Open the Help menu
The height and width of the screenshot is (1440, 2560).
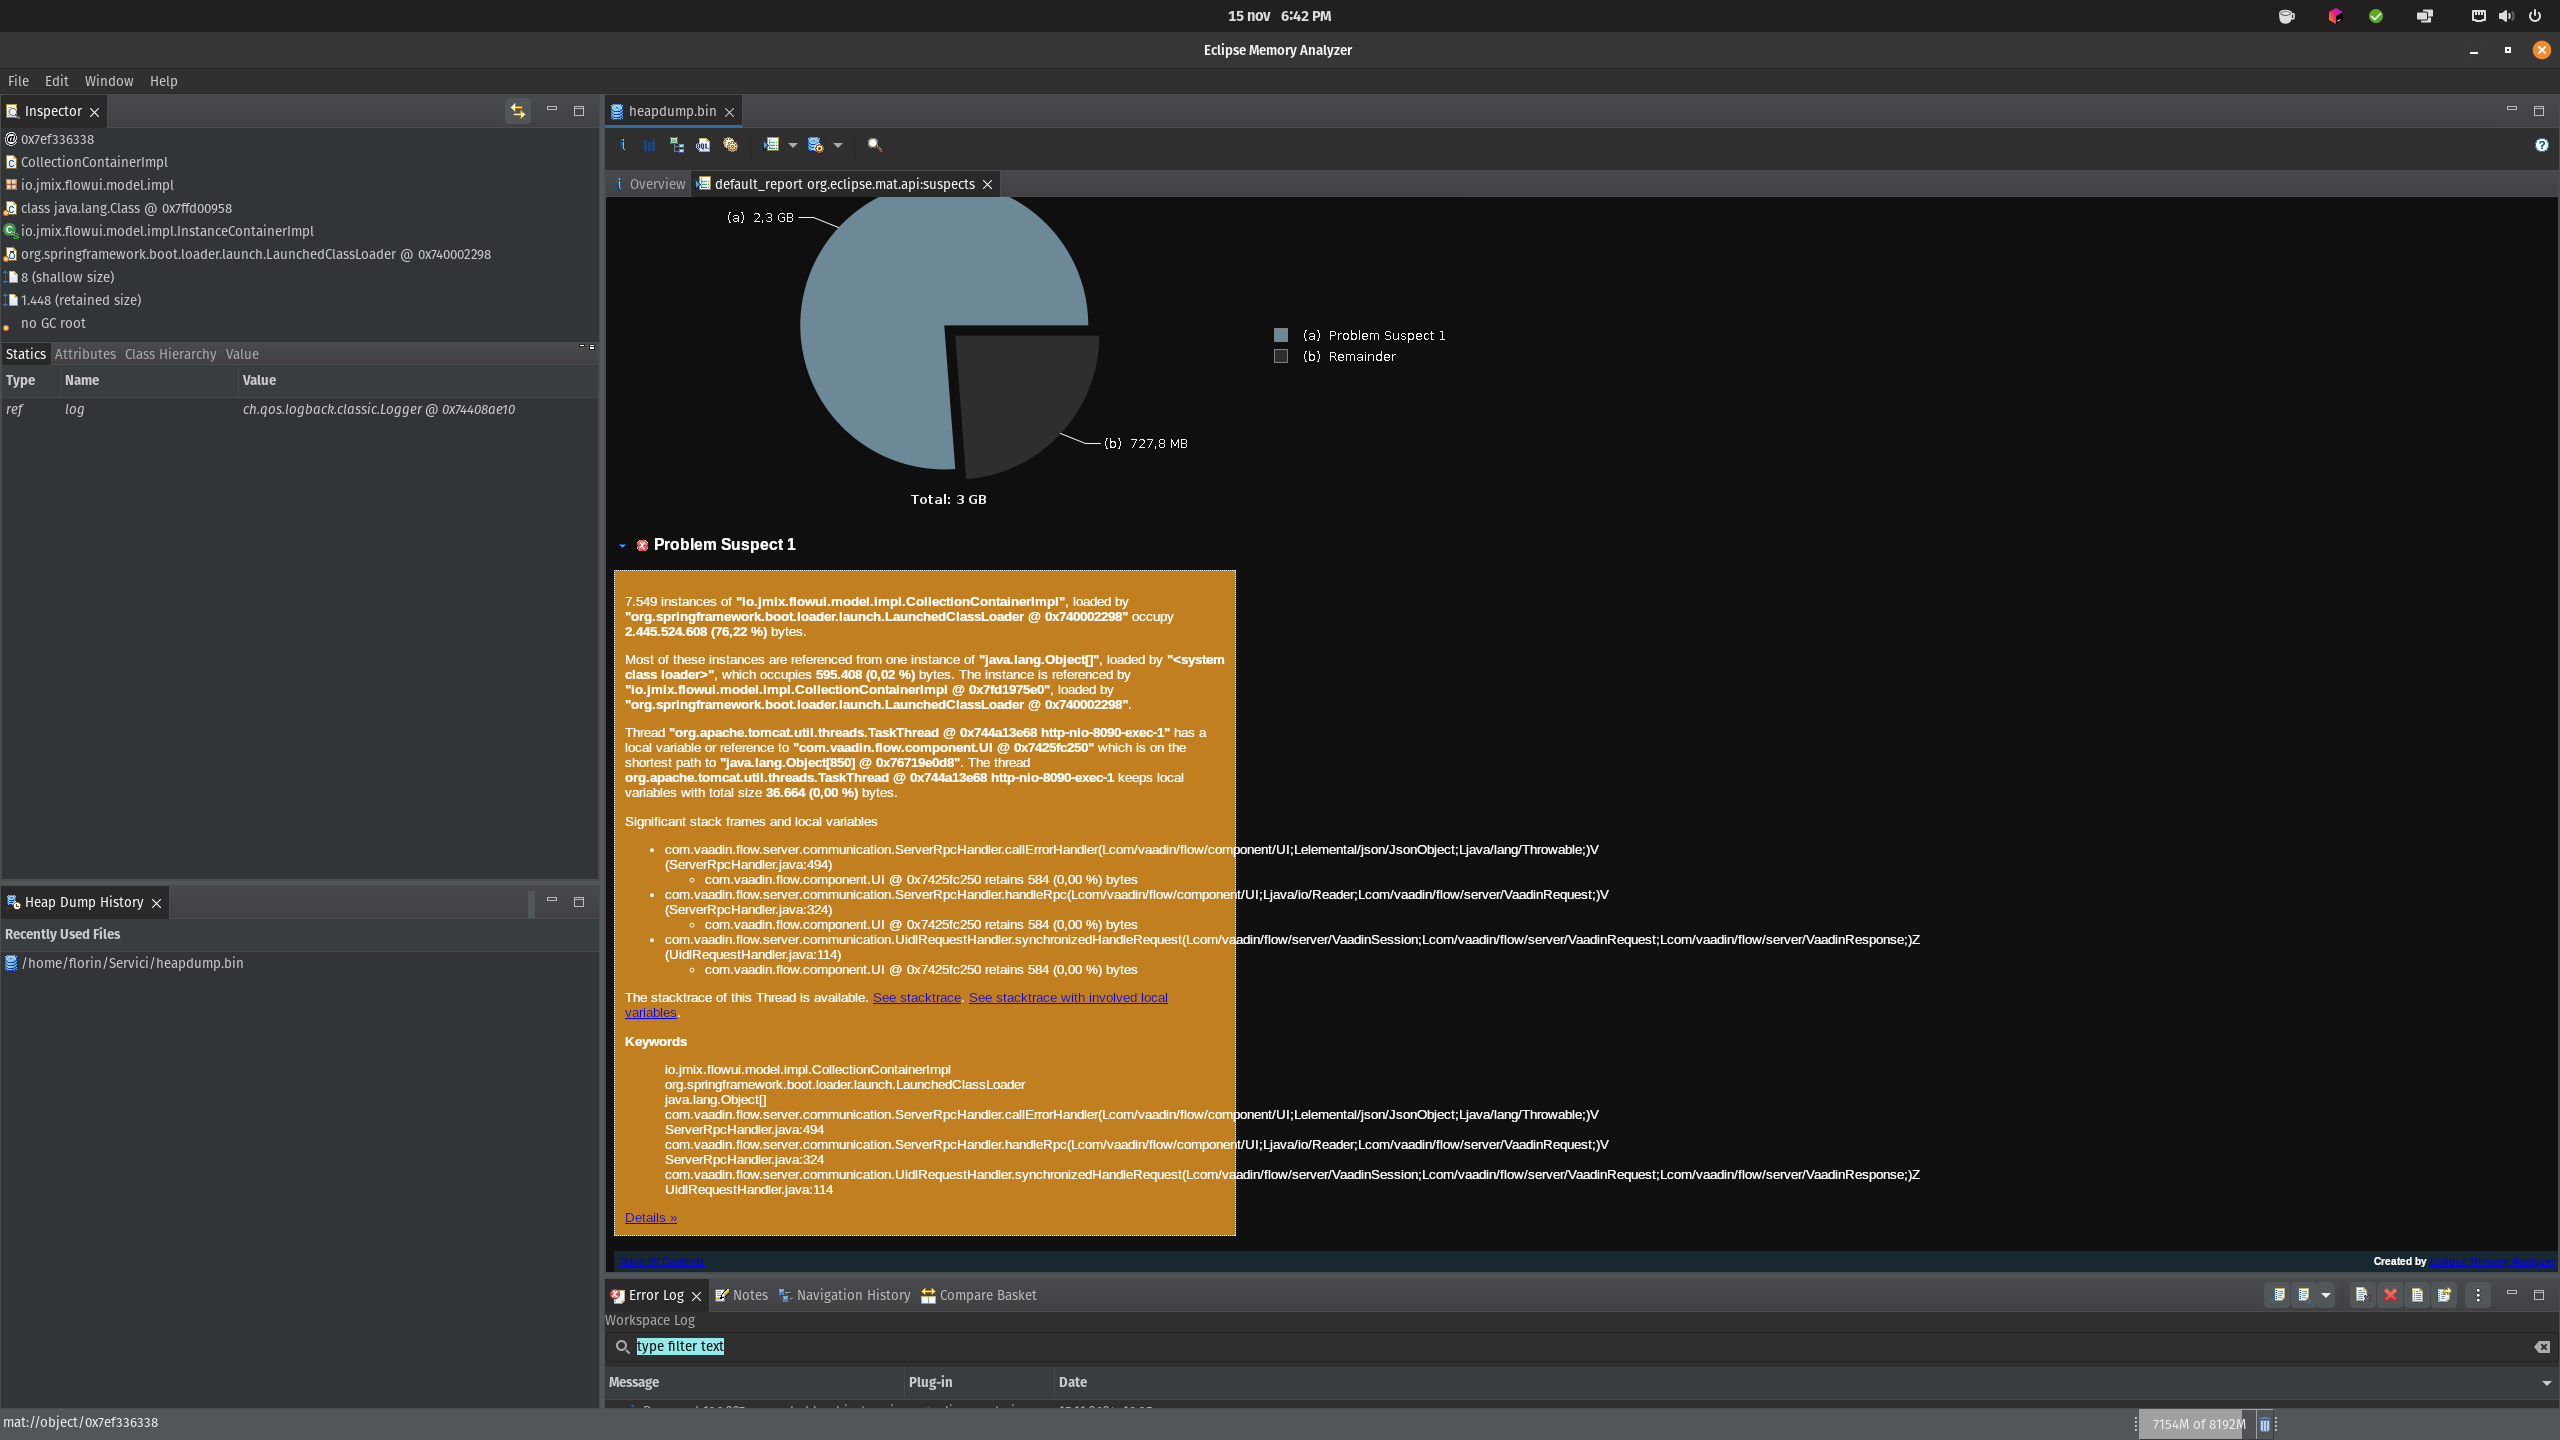[164, 81]
